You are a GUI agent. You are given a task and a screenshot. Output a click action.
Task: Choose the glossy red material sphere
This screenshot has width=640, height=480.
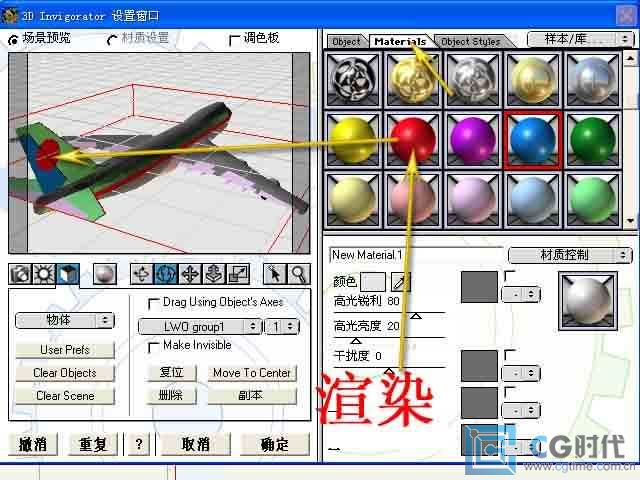(x=413, y=140)
